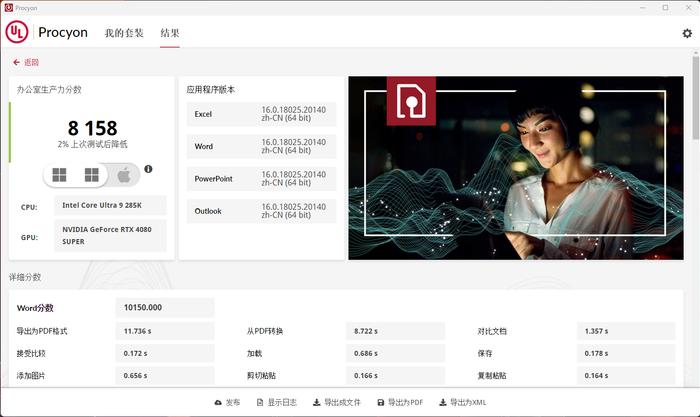Click the export PDF save icon
This screenshot has width=700, height=417.
(x=381, y=402)
